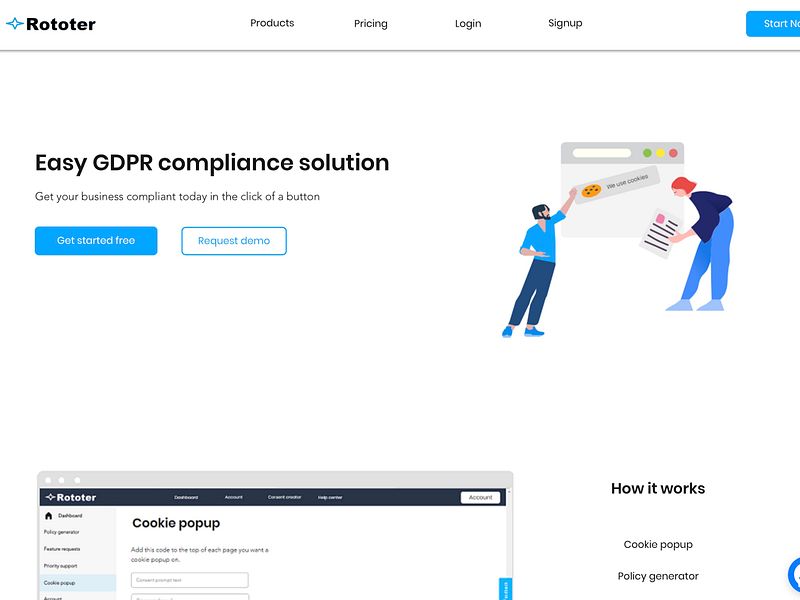Click the 'Easy GDPR compliance solution' headline
This screenshot has width=800, height=600.
tap(212, 163)
